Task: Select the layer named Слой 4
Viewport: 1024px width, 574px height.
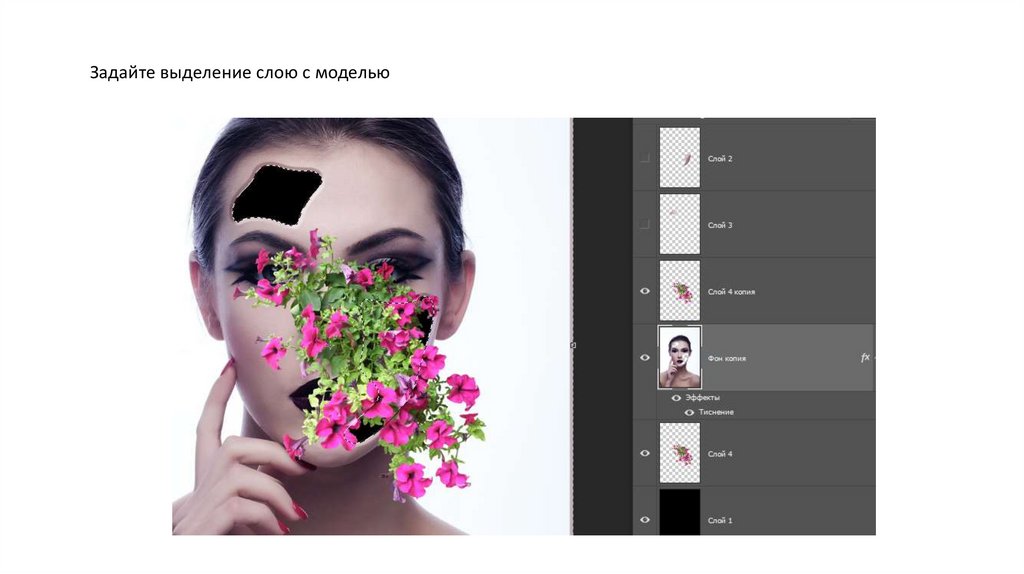Action: tap(720, 454)
